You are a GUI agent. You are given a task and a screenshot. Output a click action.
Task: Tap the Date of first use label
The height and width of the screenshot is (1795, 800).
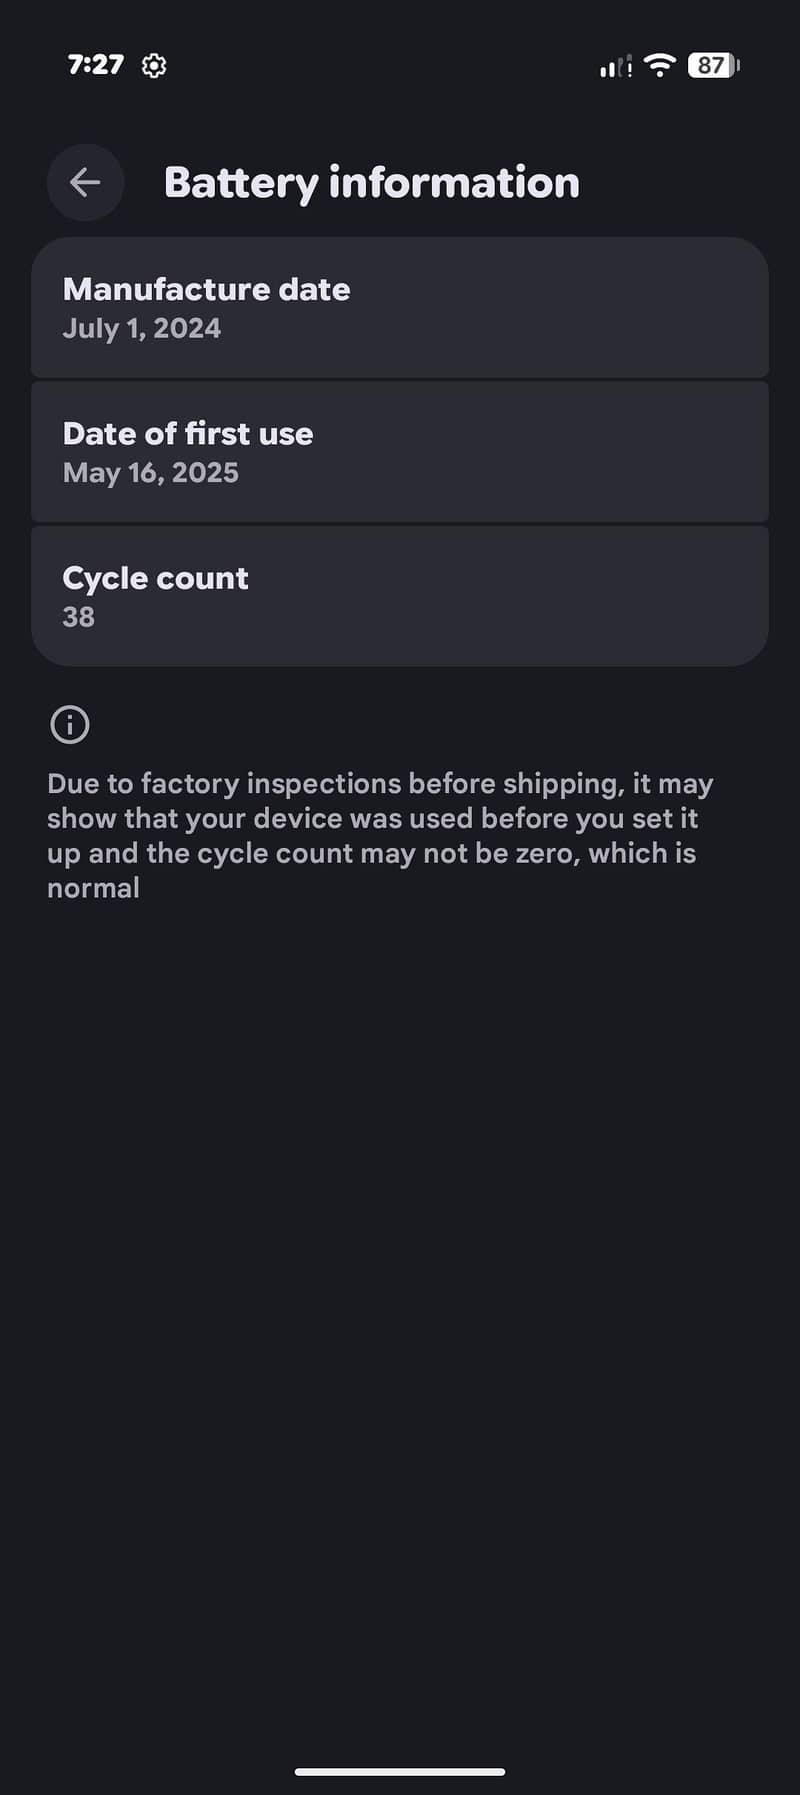[188, 433]
